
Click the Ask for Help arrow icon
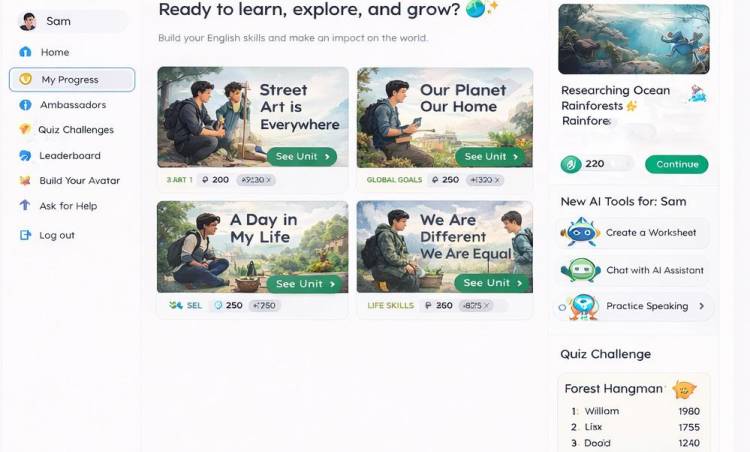point(25,205)
